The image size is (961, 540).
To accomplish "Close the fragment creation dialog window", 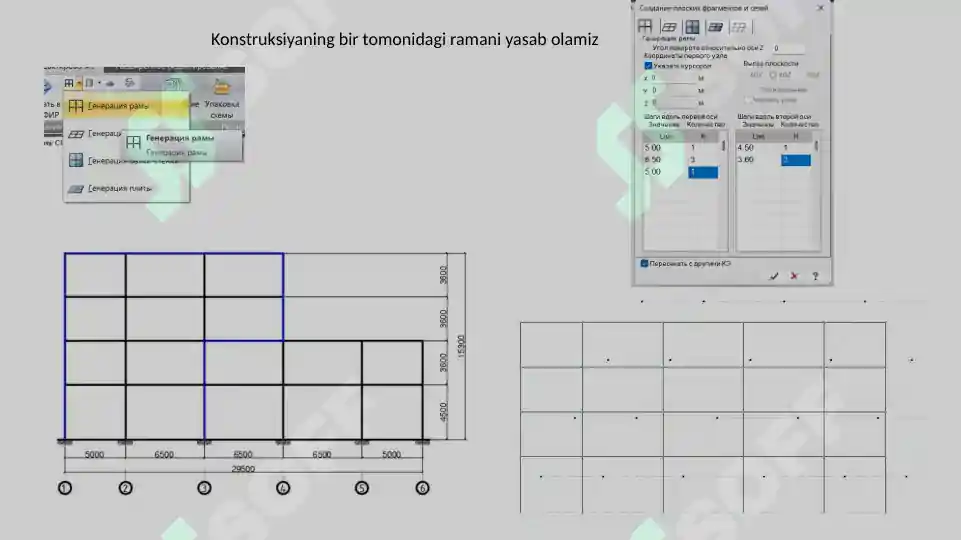I will coord(821,8).
